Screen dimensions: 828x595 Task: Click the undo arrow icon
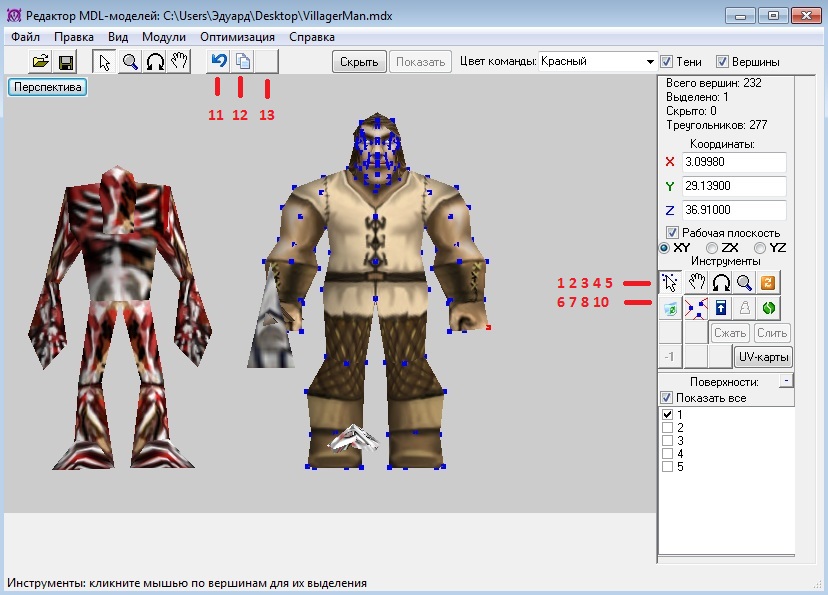[x=218, y=62]
